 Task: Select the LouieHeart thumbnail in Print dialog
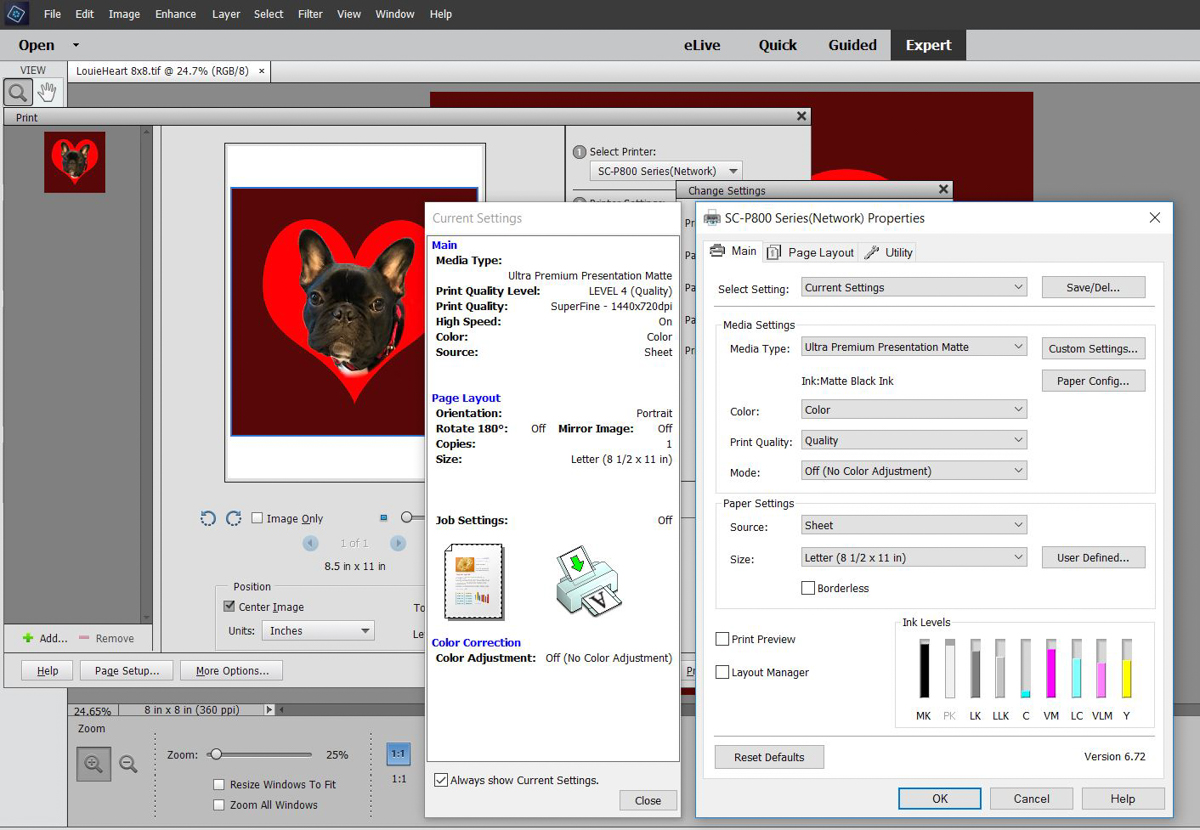click(x=74, y=162)
